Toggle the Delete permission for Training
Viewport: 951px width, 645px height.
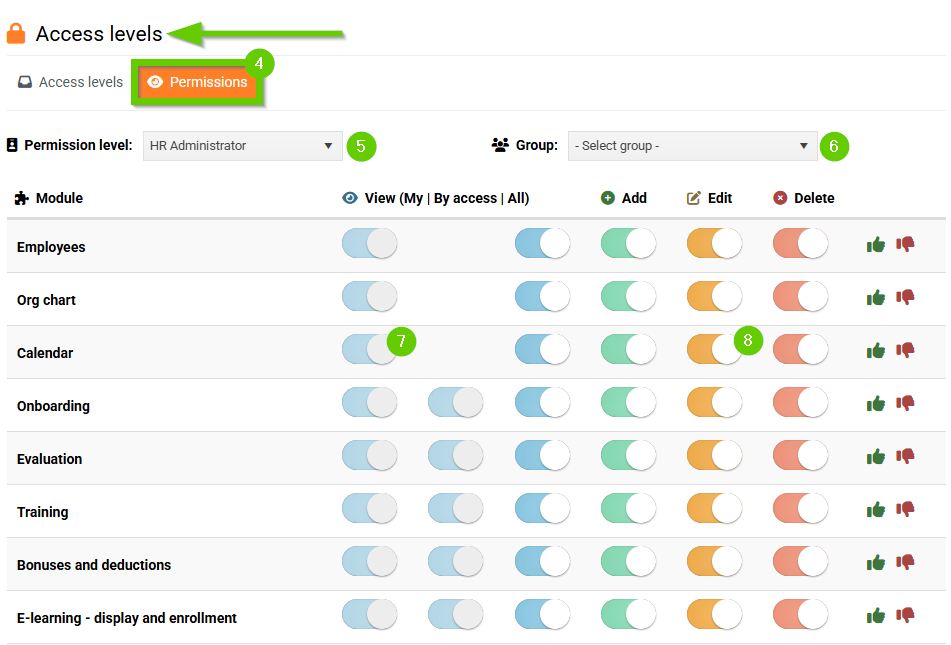[800, 509]
